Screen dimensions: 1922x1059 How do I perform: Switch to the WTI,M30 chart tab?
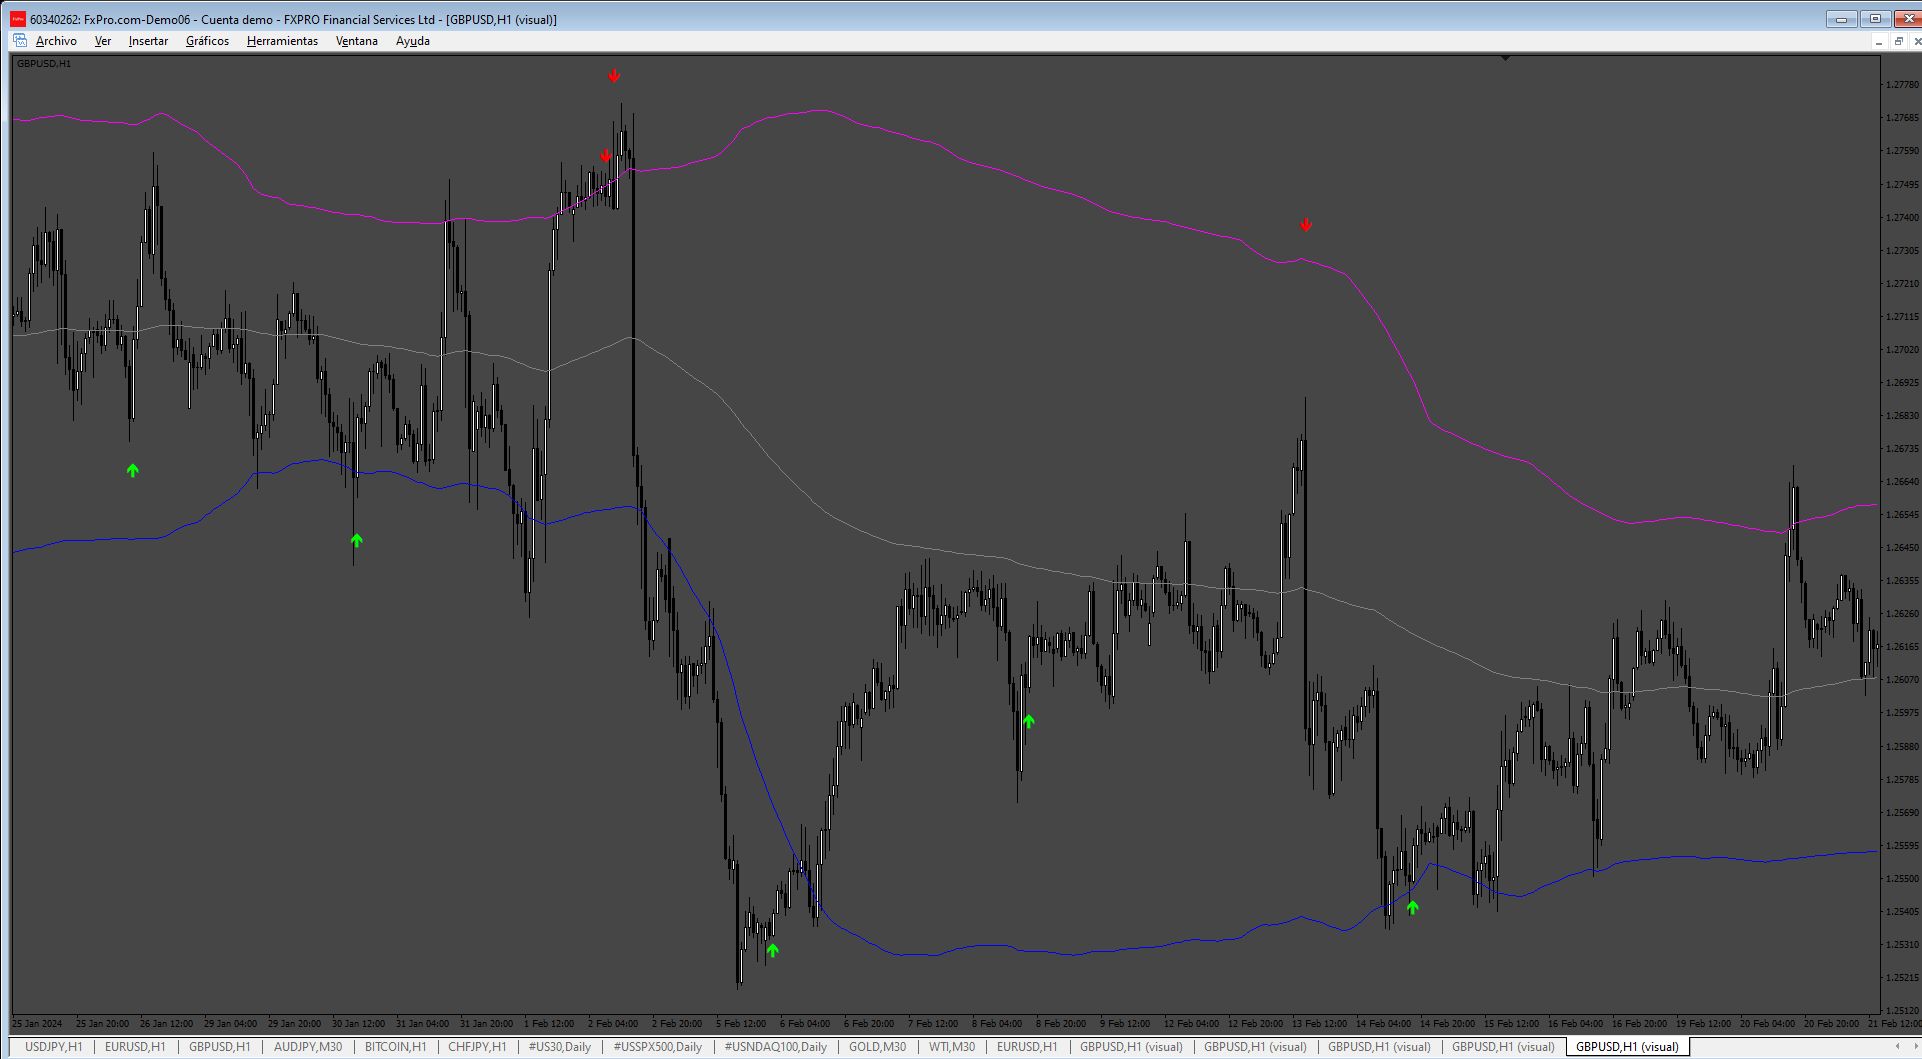pyautogui.click(x=952, y=1047)
